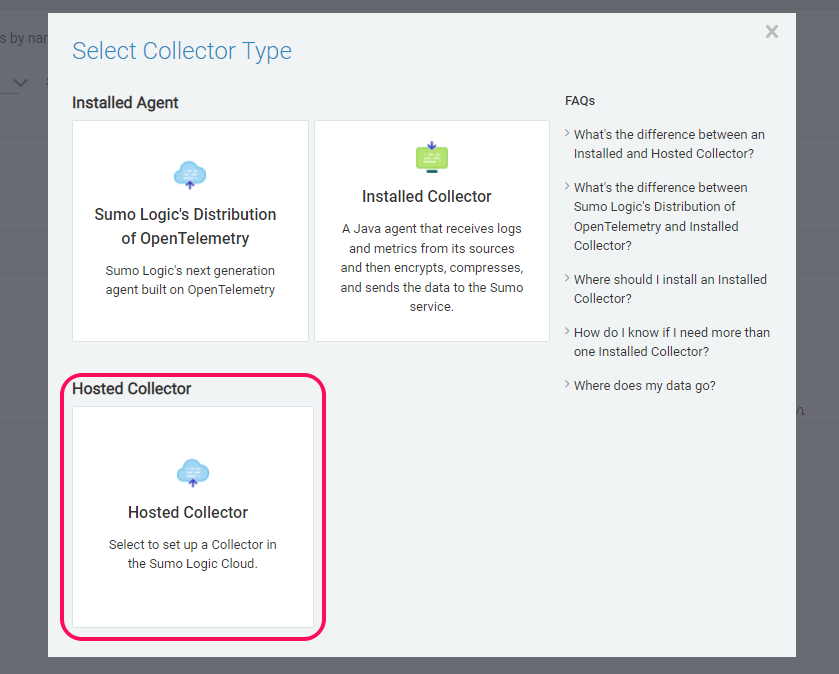
Task: Click the Hosted Collector cloud icon
Action: point(193,473)
